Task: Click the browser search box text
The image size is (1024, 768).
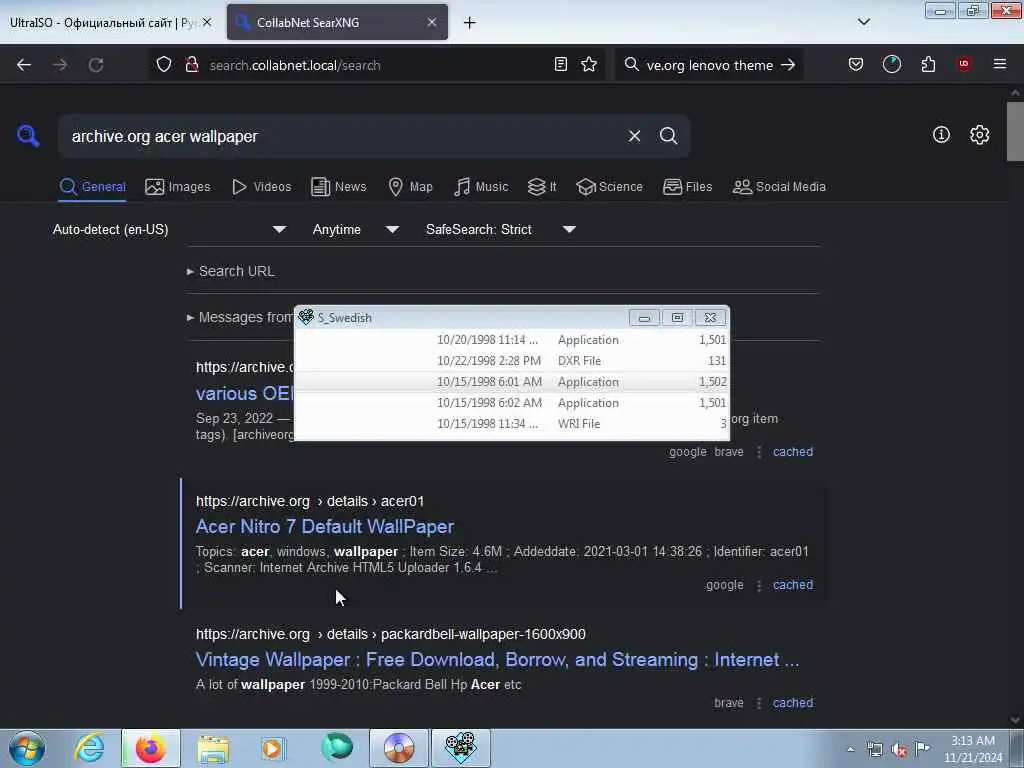Action: [709, 65]
